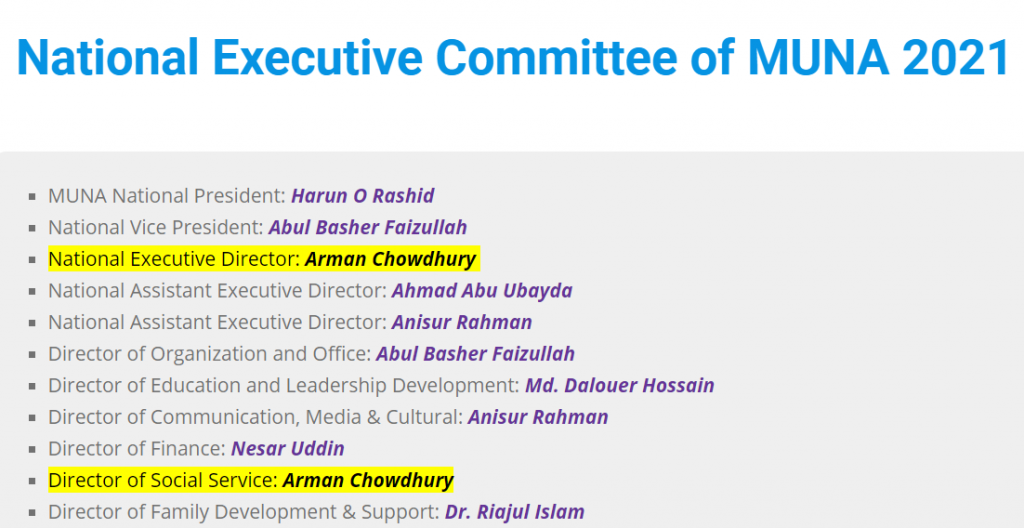1024x528 pixels.
Task: Click the name Ahmad Abu Ubayda
Action: pos(482,291)
